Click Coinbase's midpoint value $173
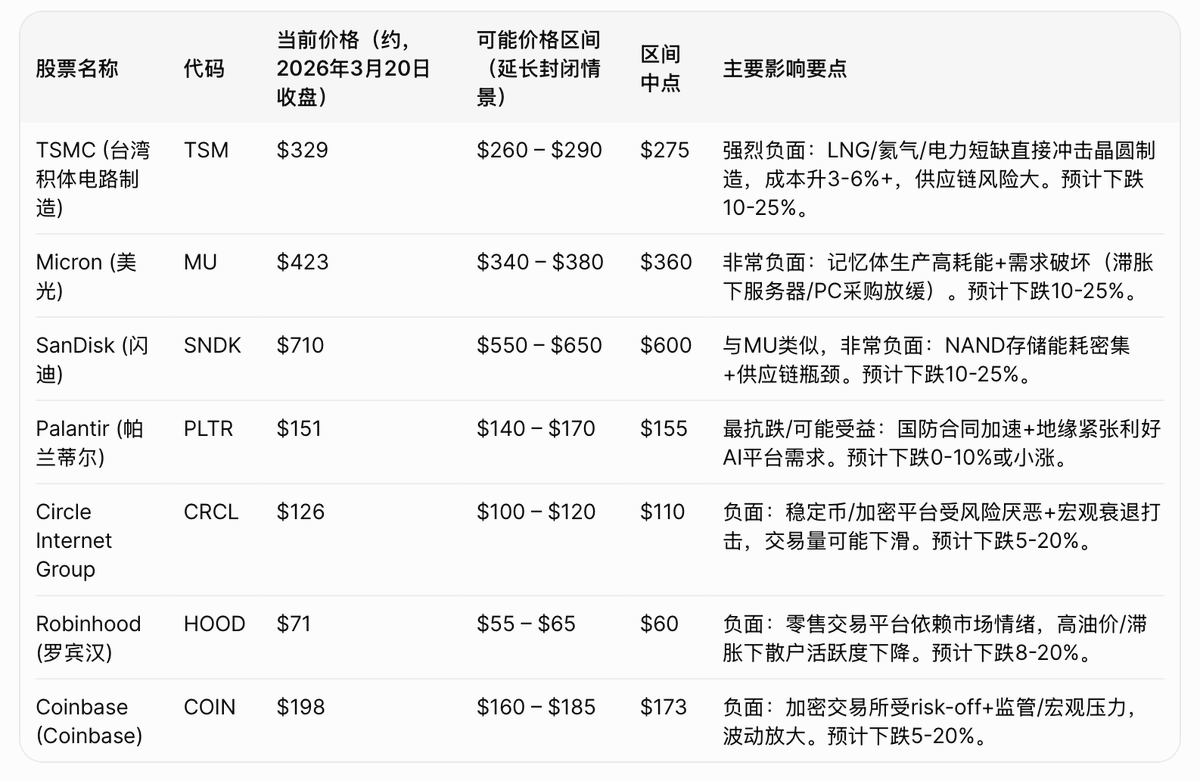Screen dimensions: 1200x781 (664, 707)
